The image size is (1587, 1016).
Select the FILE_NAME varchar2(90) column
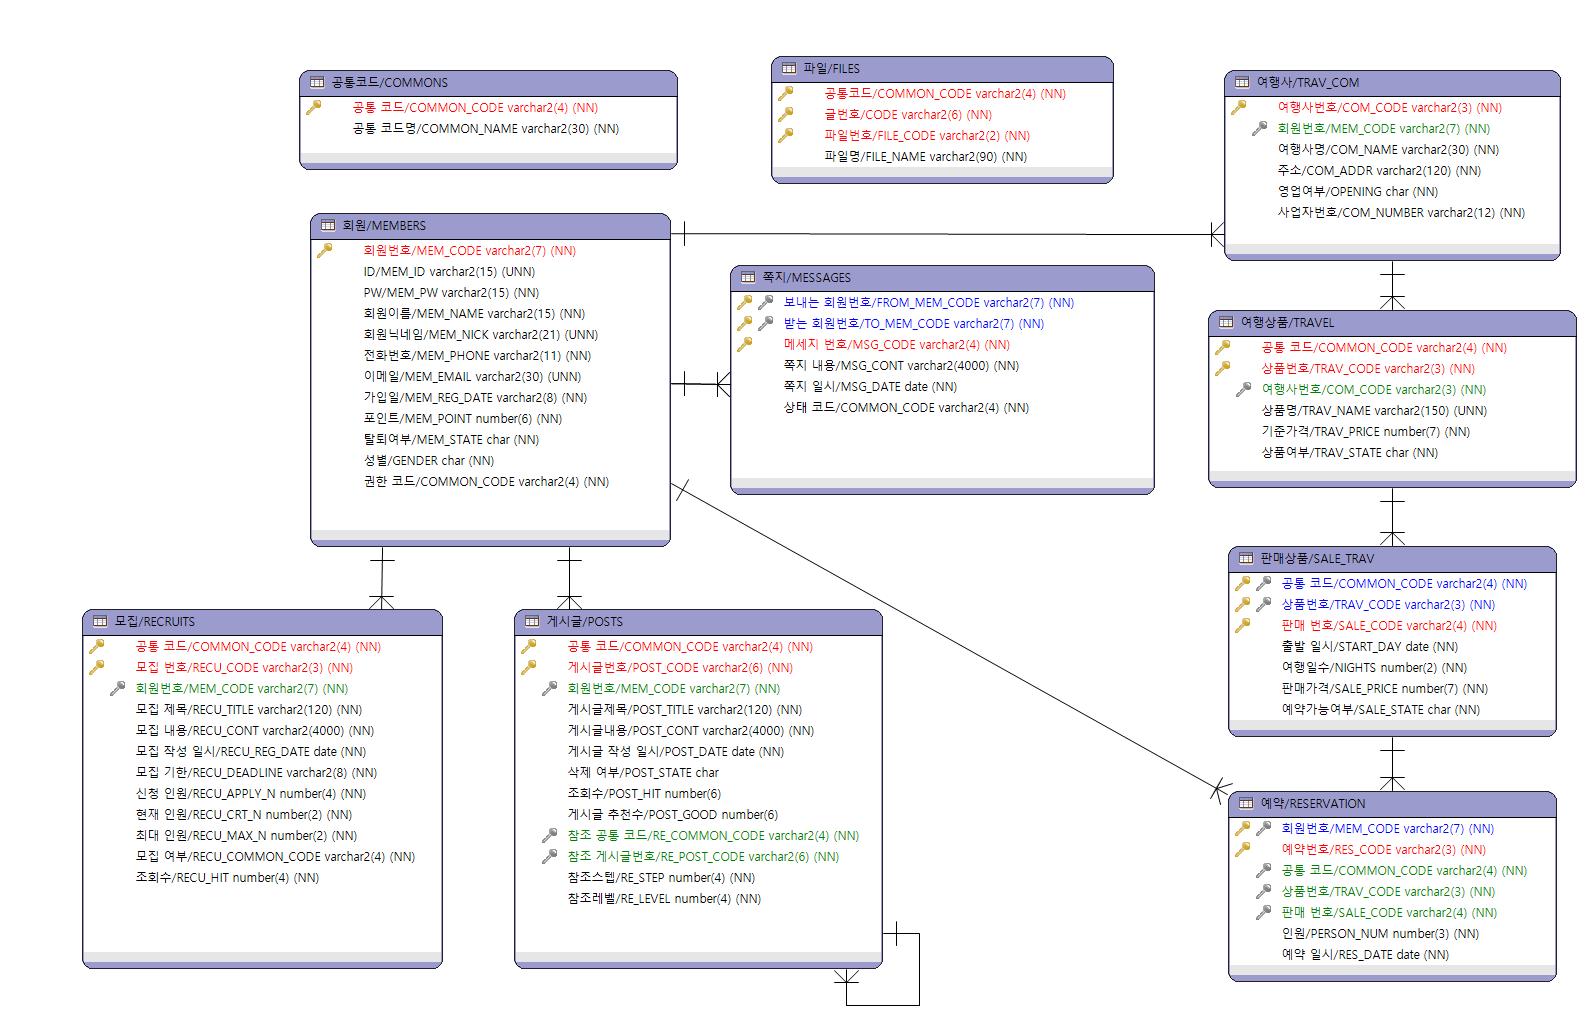(926, 156)
